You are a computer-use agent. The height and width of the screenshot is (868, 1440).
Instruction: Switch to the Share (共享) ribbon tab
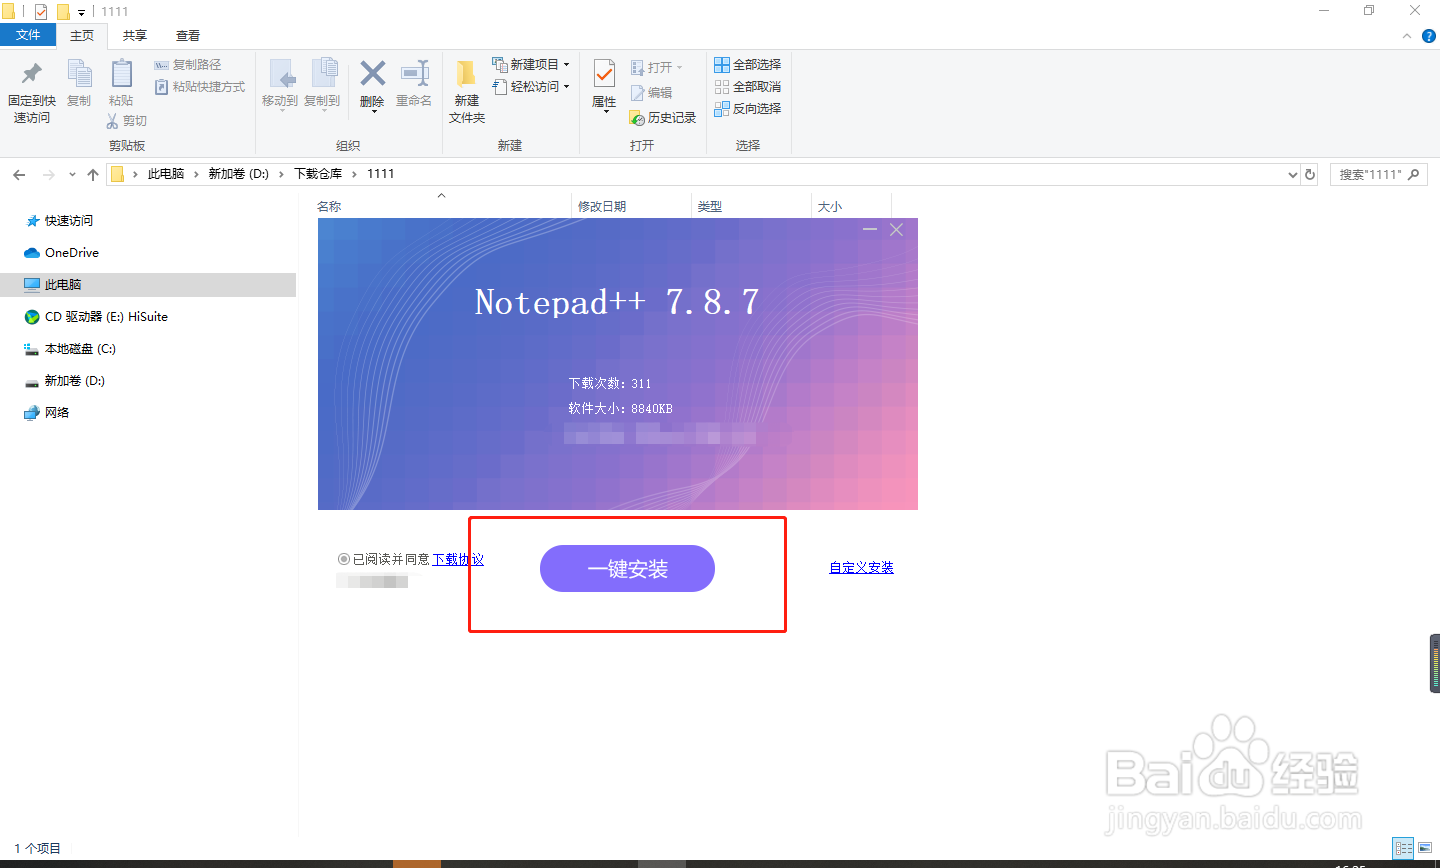click(x=135, y=36)
